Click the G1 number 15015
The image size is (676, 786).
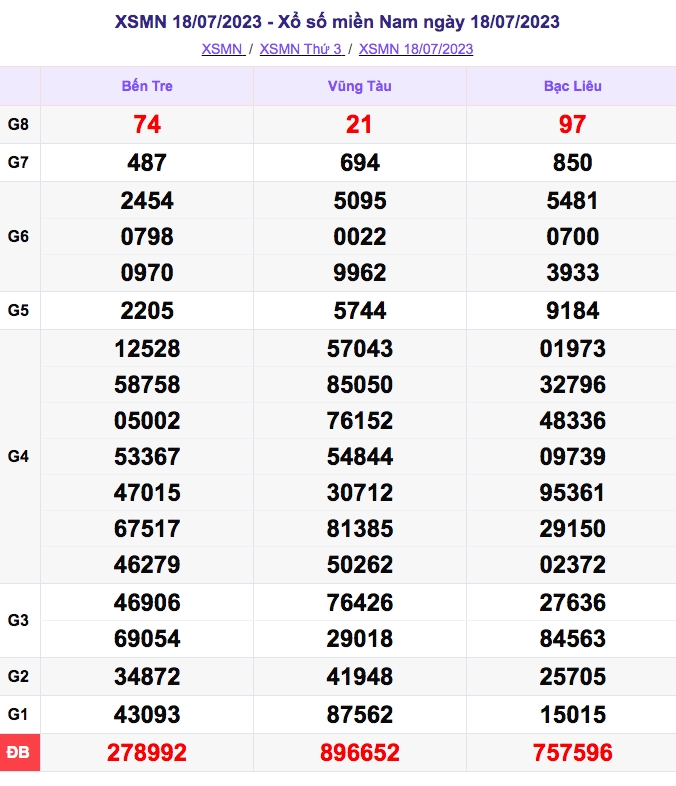pyautogui.click(x=573, y=715)
